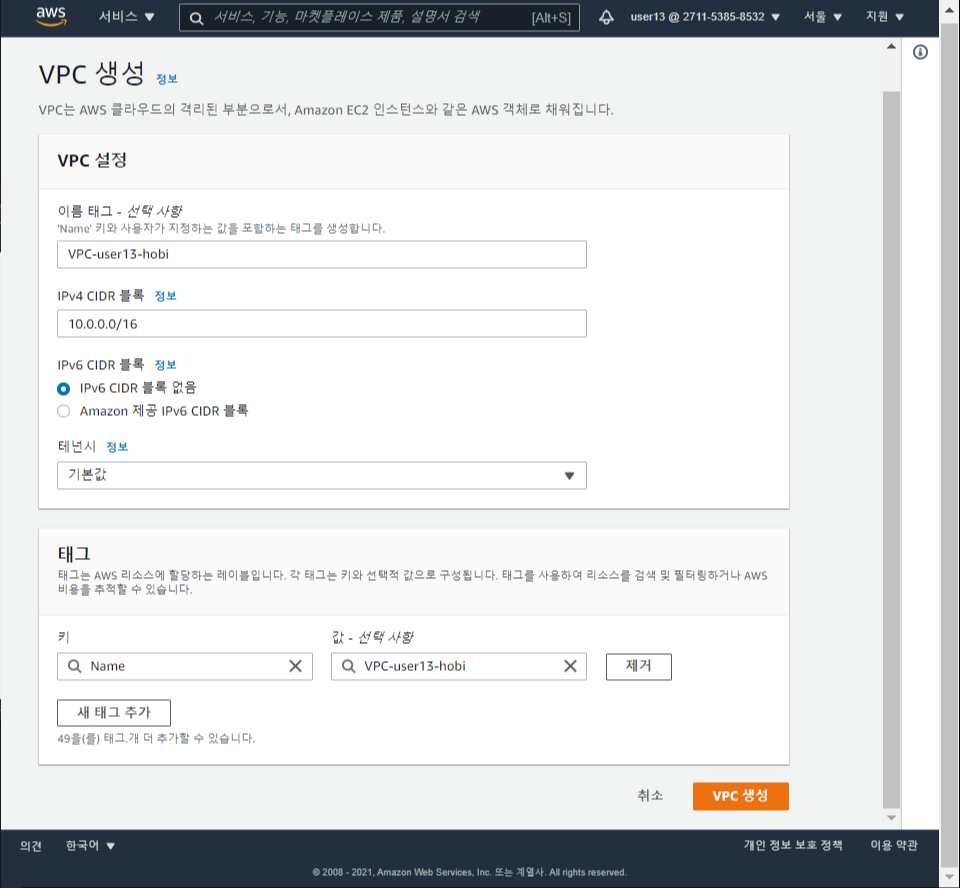The height and width of the screenshot is (888, 960).
Task: Click the orange VPC 생성 button
Action: click(x=740, y=796)
